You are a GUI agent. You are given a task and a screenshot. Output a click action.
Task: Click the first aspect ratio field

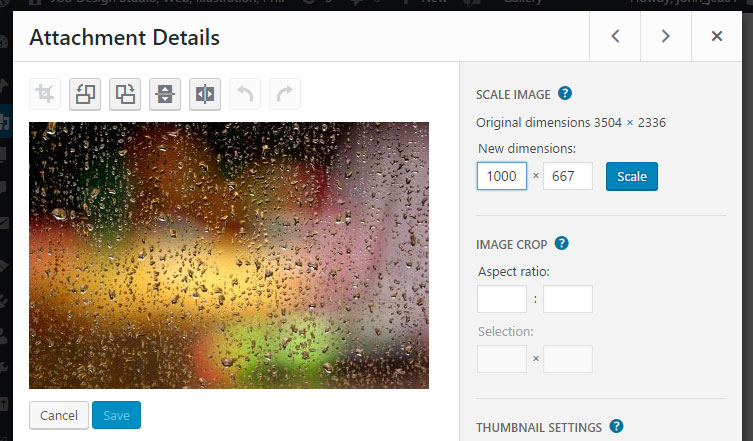coord(501,299)
